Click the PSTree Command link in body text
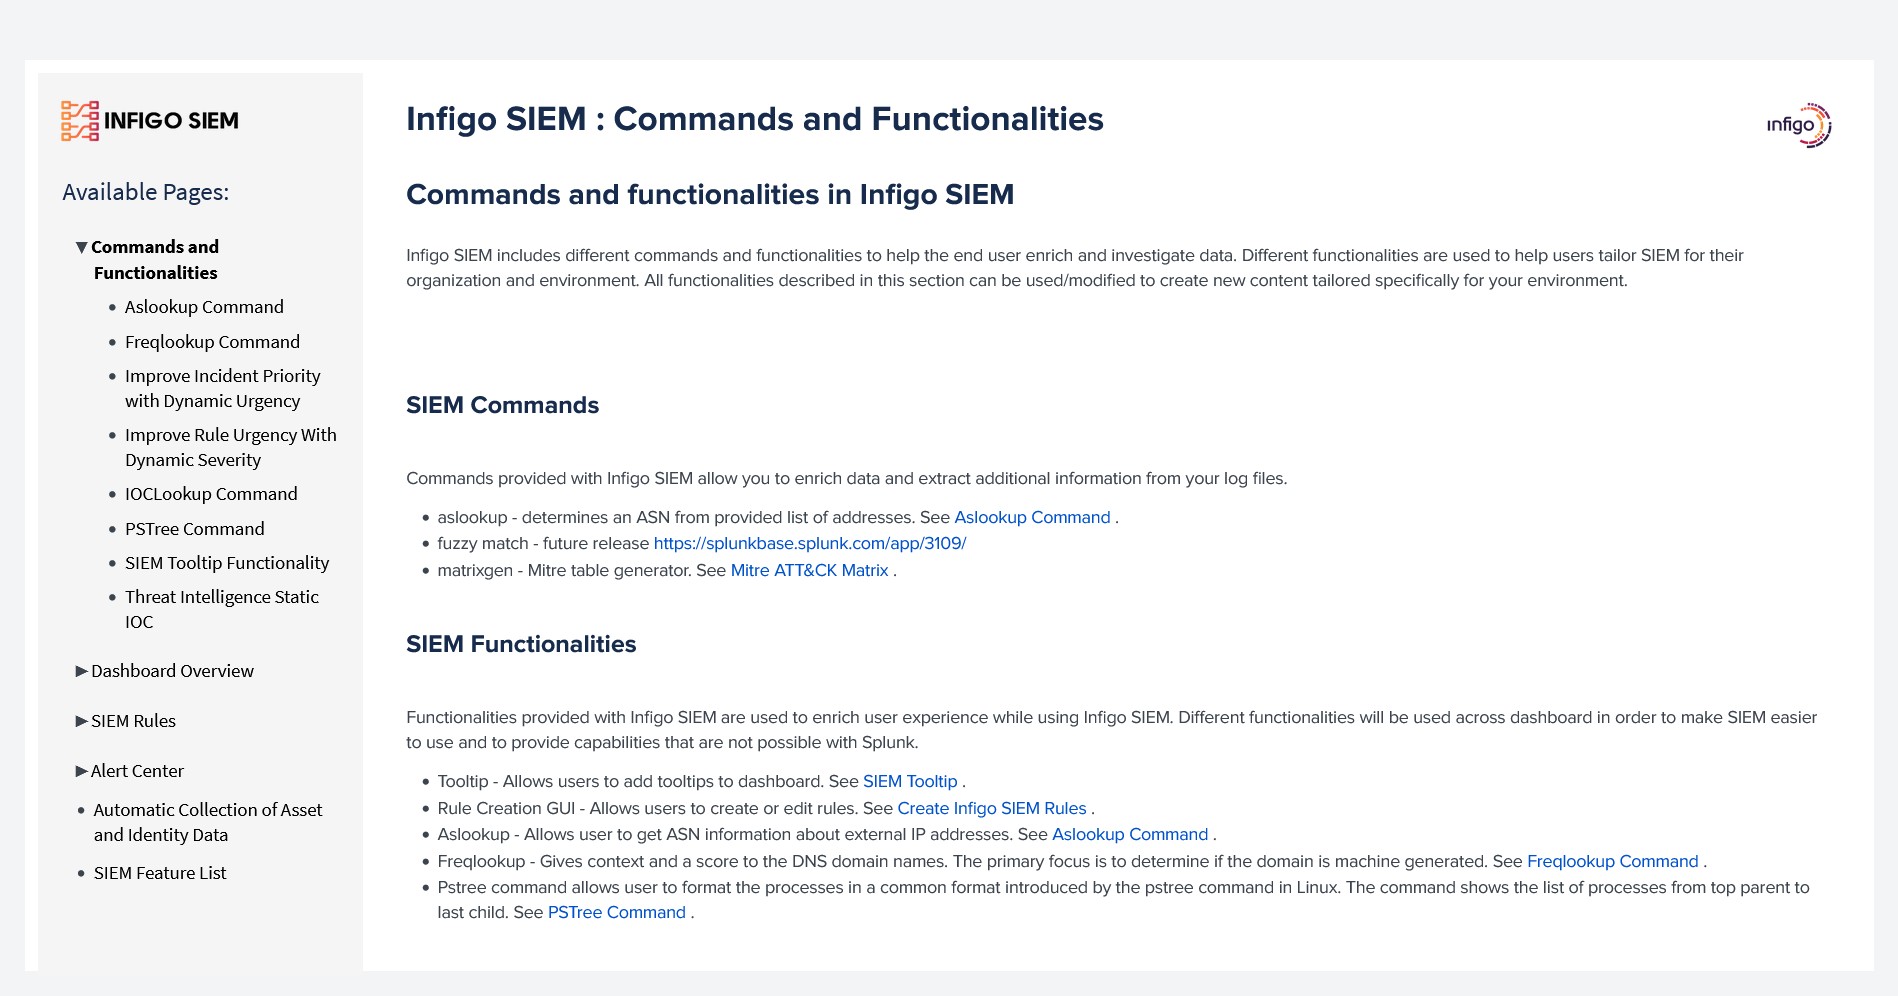 pyautogui.click(x=617, y=912)
